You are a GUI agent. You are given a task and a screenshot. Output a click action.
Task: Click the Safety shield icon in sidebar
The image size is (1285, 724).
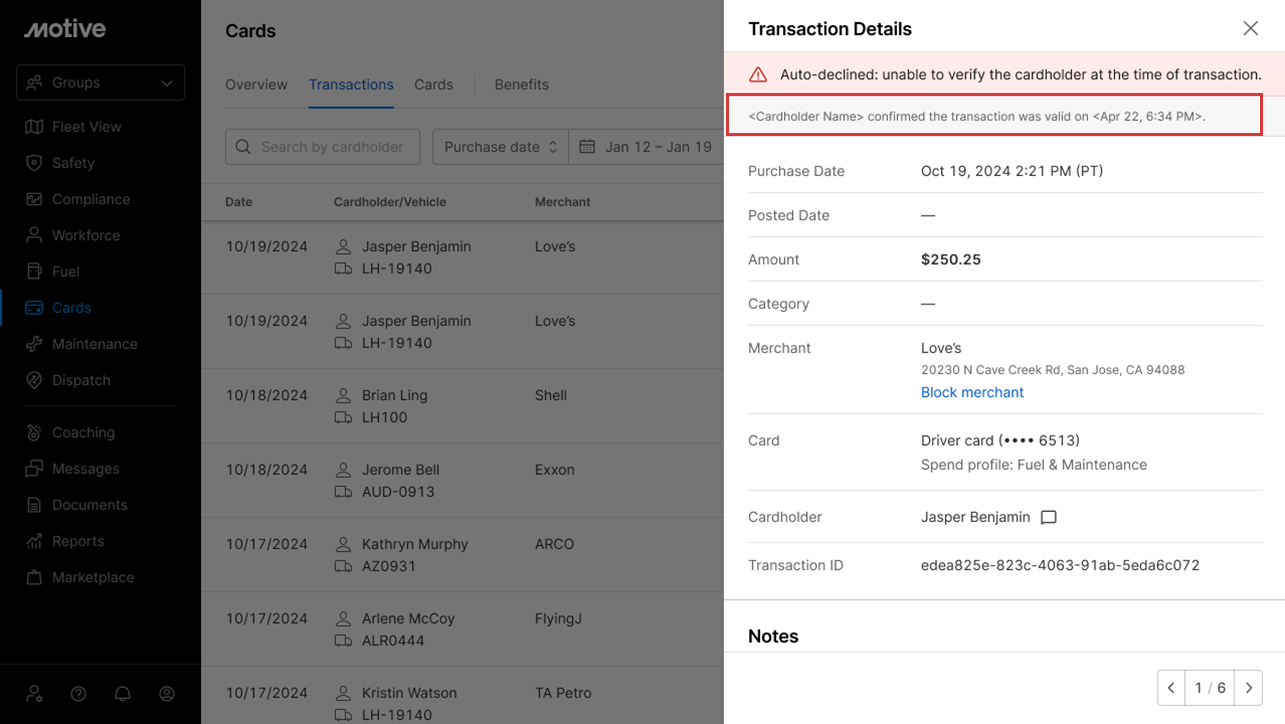tap(35, 163)
